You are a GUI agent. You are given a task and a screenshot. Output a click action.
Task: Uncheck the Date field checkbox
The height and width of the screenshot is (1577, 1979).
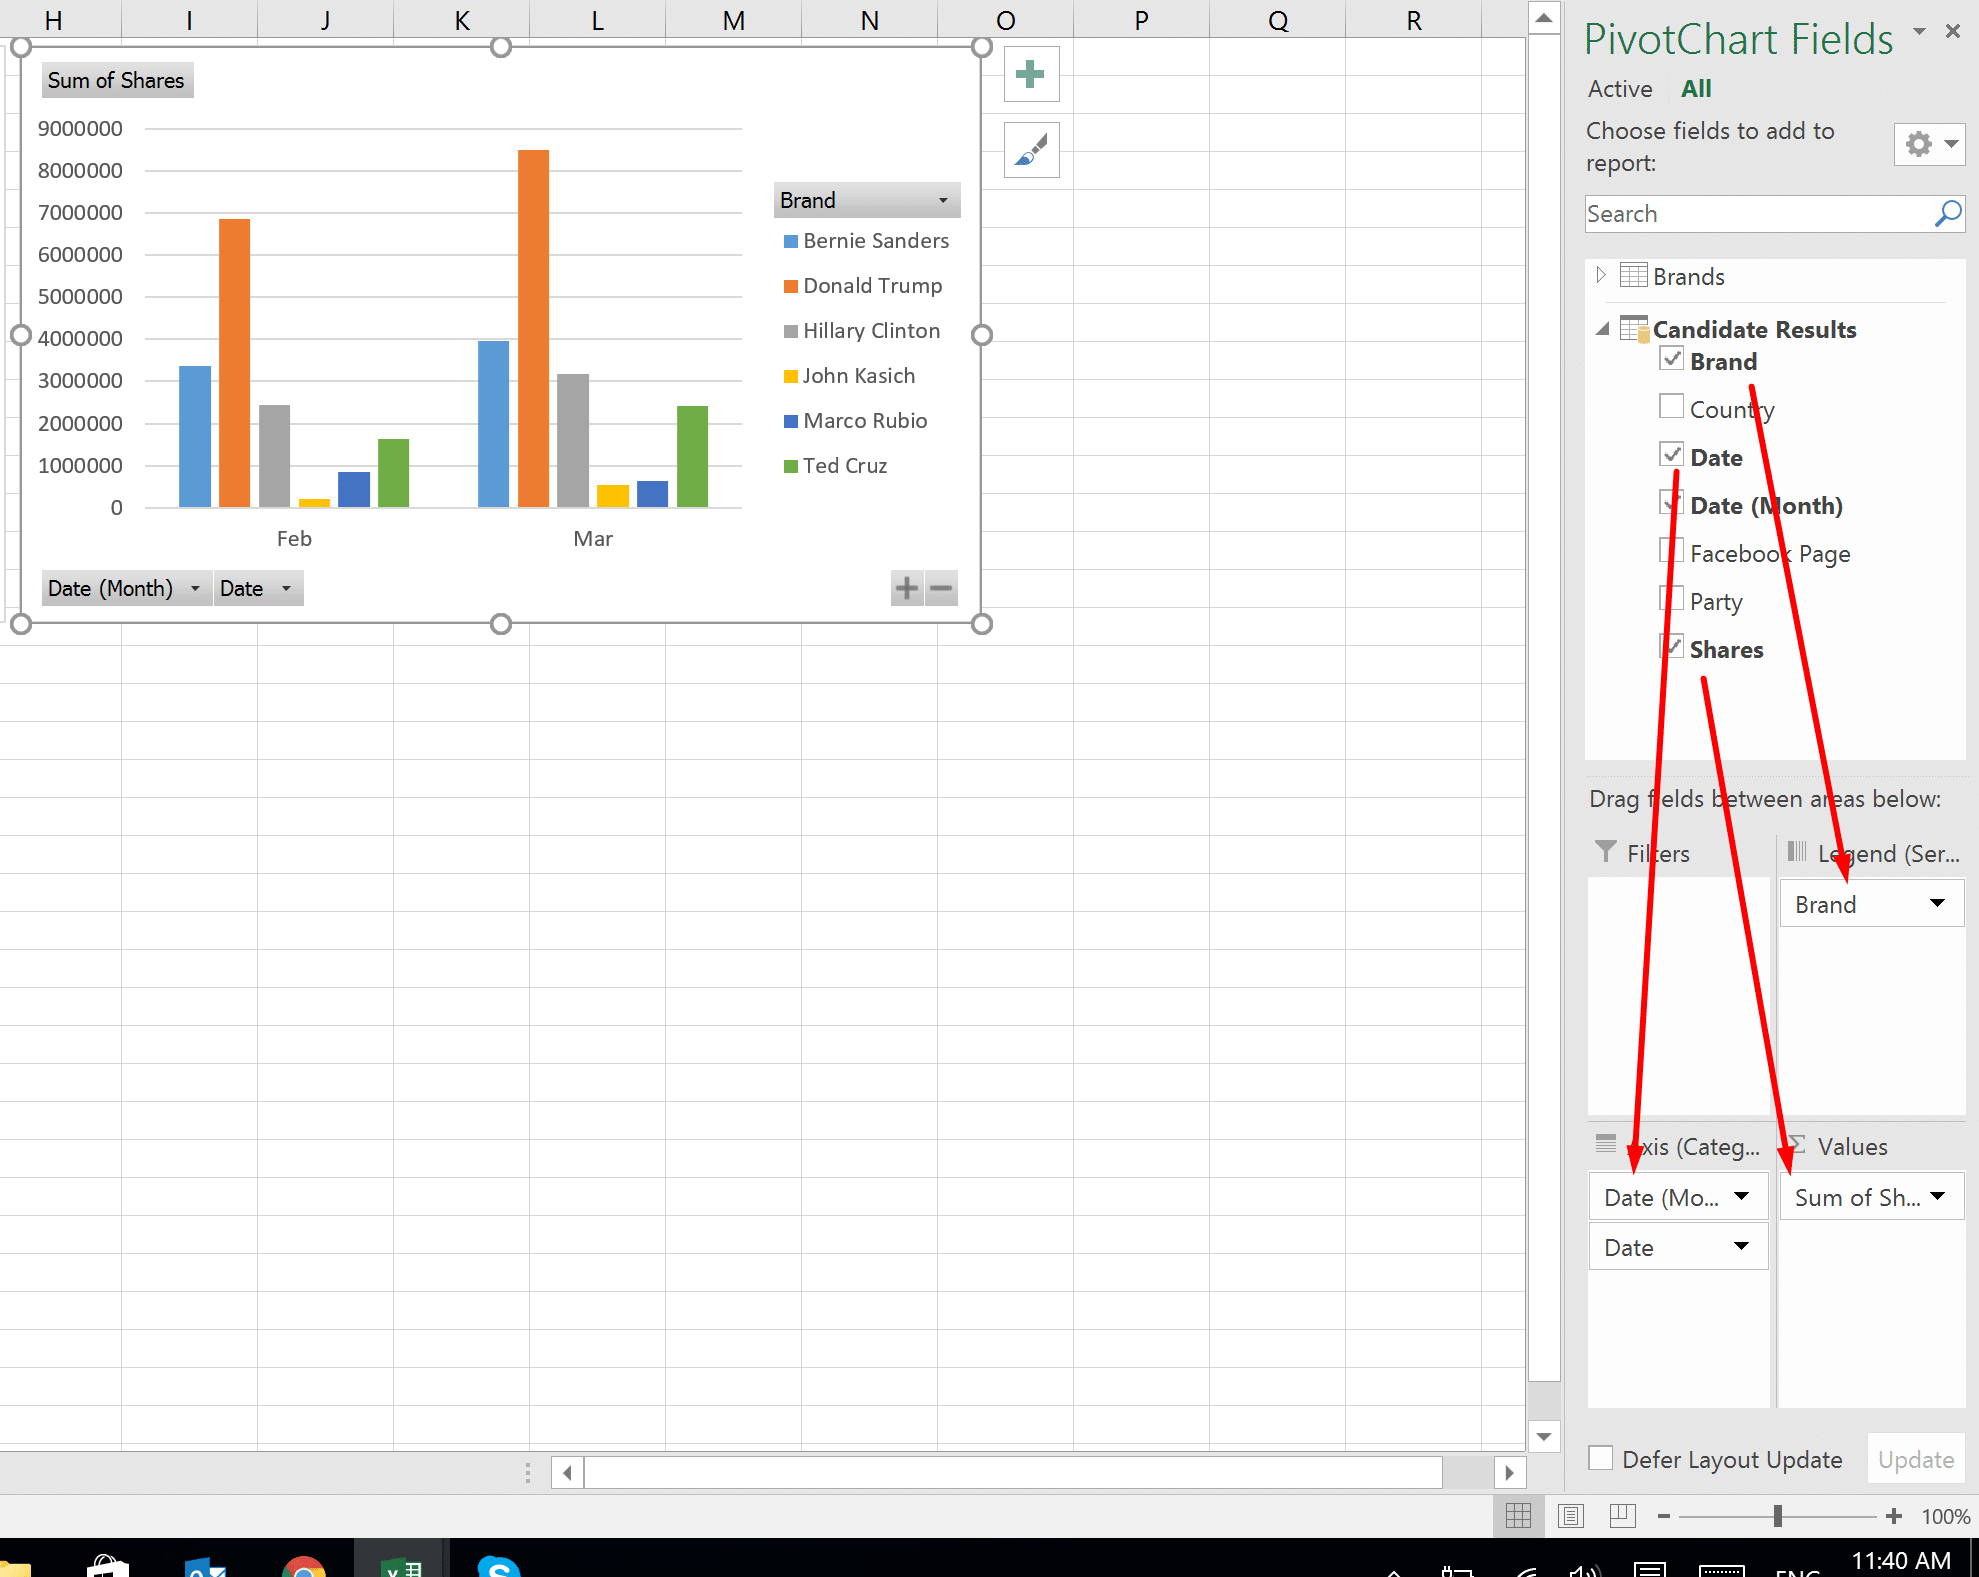(x=1671, y=454)
